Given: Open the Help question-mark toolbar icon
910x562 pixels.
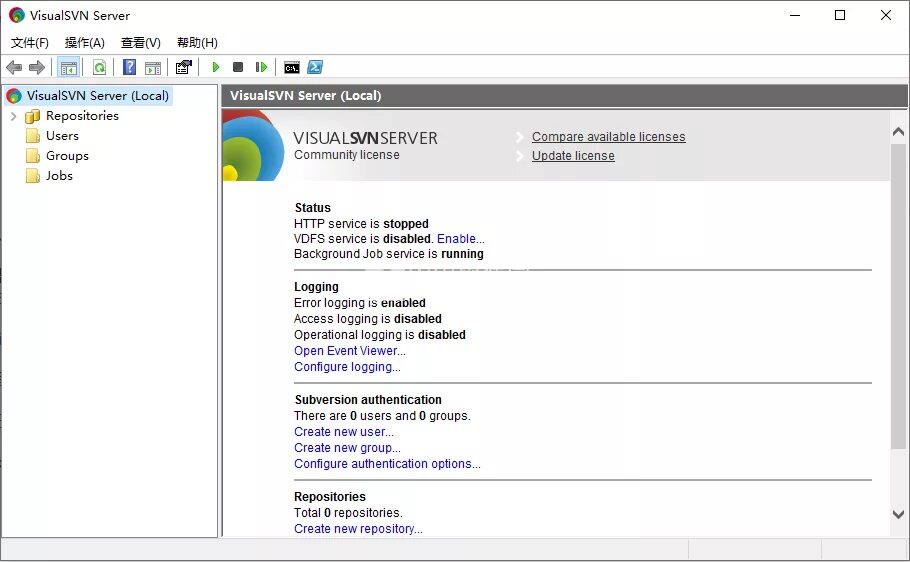Looking at the screenshot, I should (x=129, y=67).
